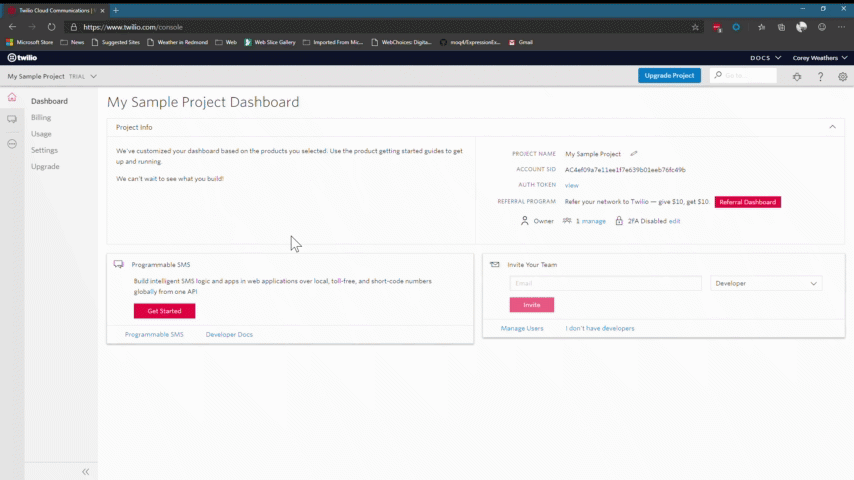Expand the My Sample Project switcher
This screenshot has height=480, width=854.
pos(52,76)
